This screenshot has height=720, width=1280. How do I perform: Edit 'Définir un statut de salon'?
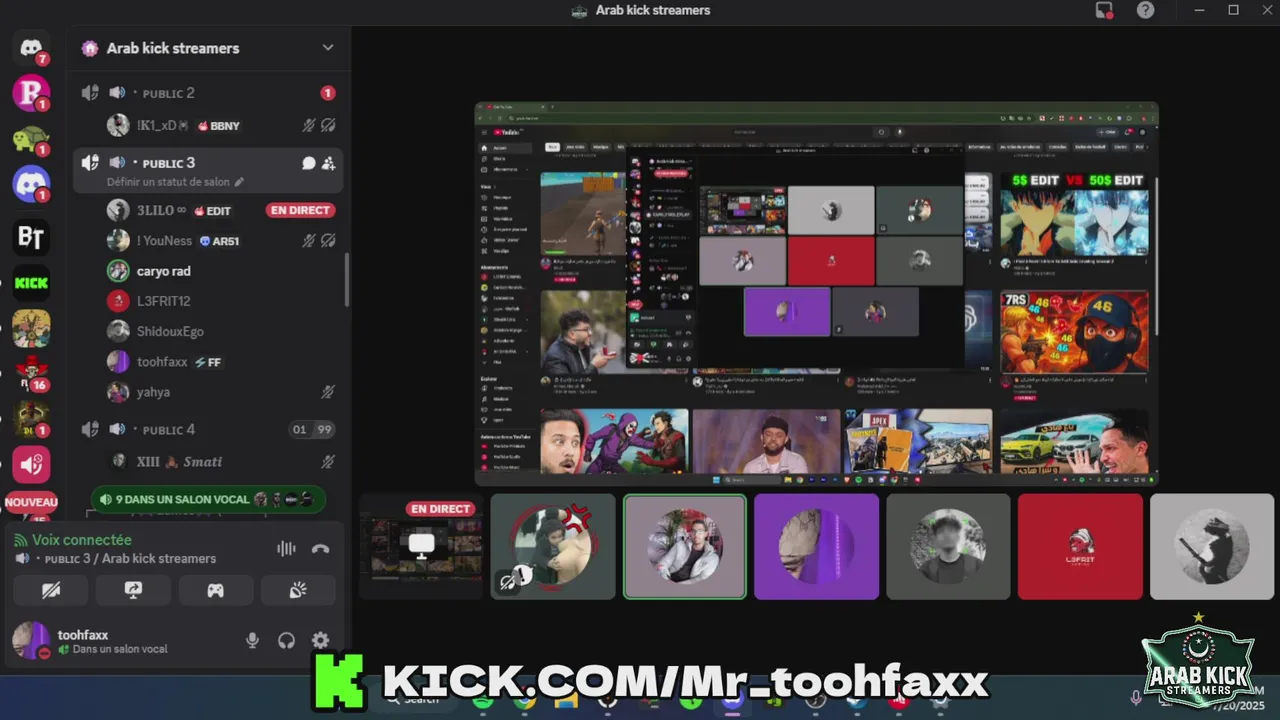click(x=175, y=182)
